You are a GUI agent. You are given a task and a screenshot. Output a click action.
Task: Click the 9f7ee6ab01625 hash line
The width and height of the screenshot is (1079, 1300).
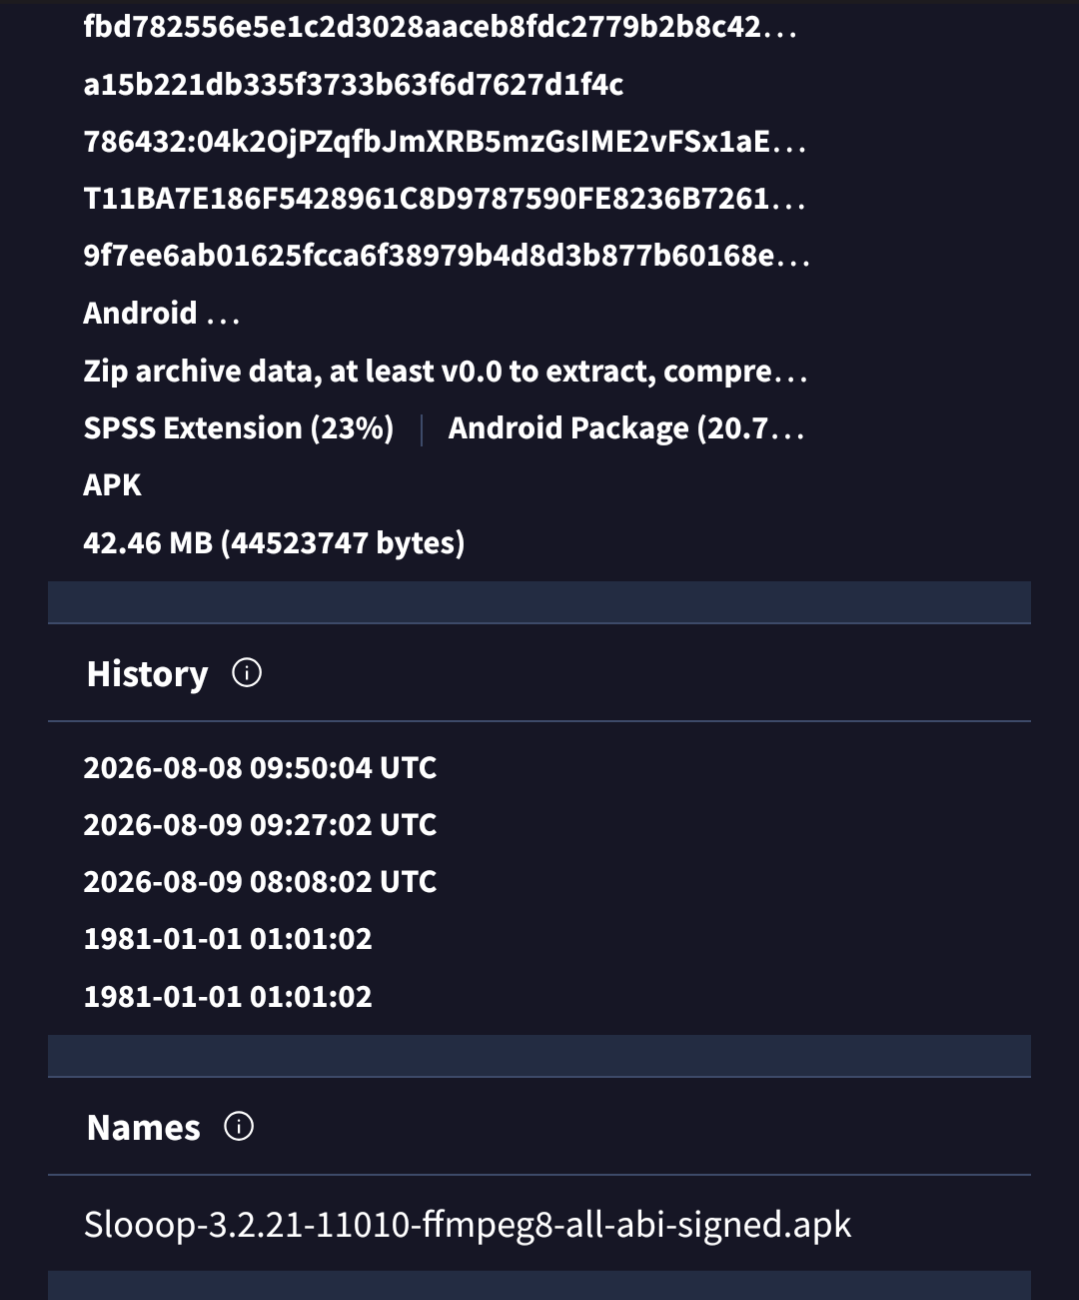click(x=447, y=256)
